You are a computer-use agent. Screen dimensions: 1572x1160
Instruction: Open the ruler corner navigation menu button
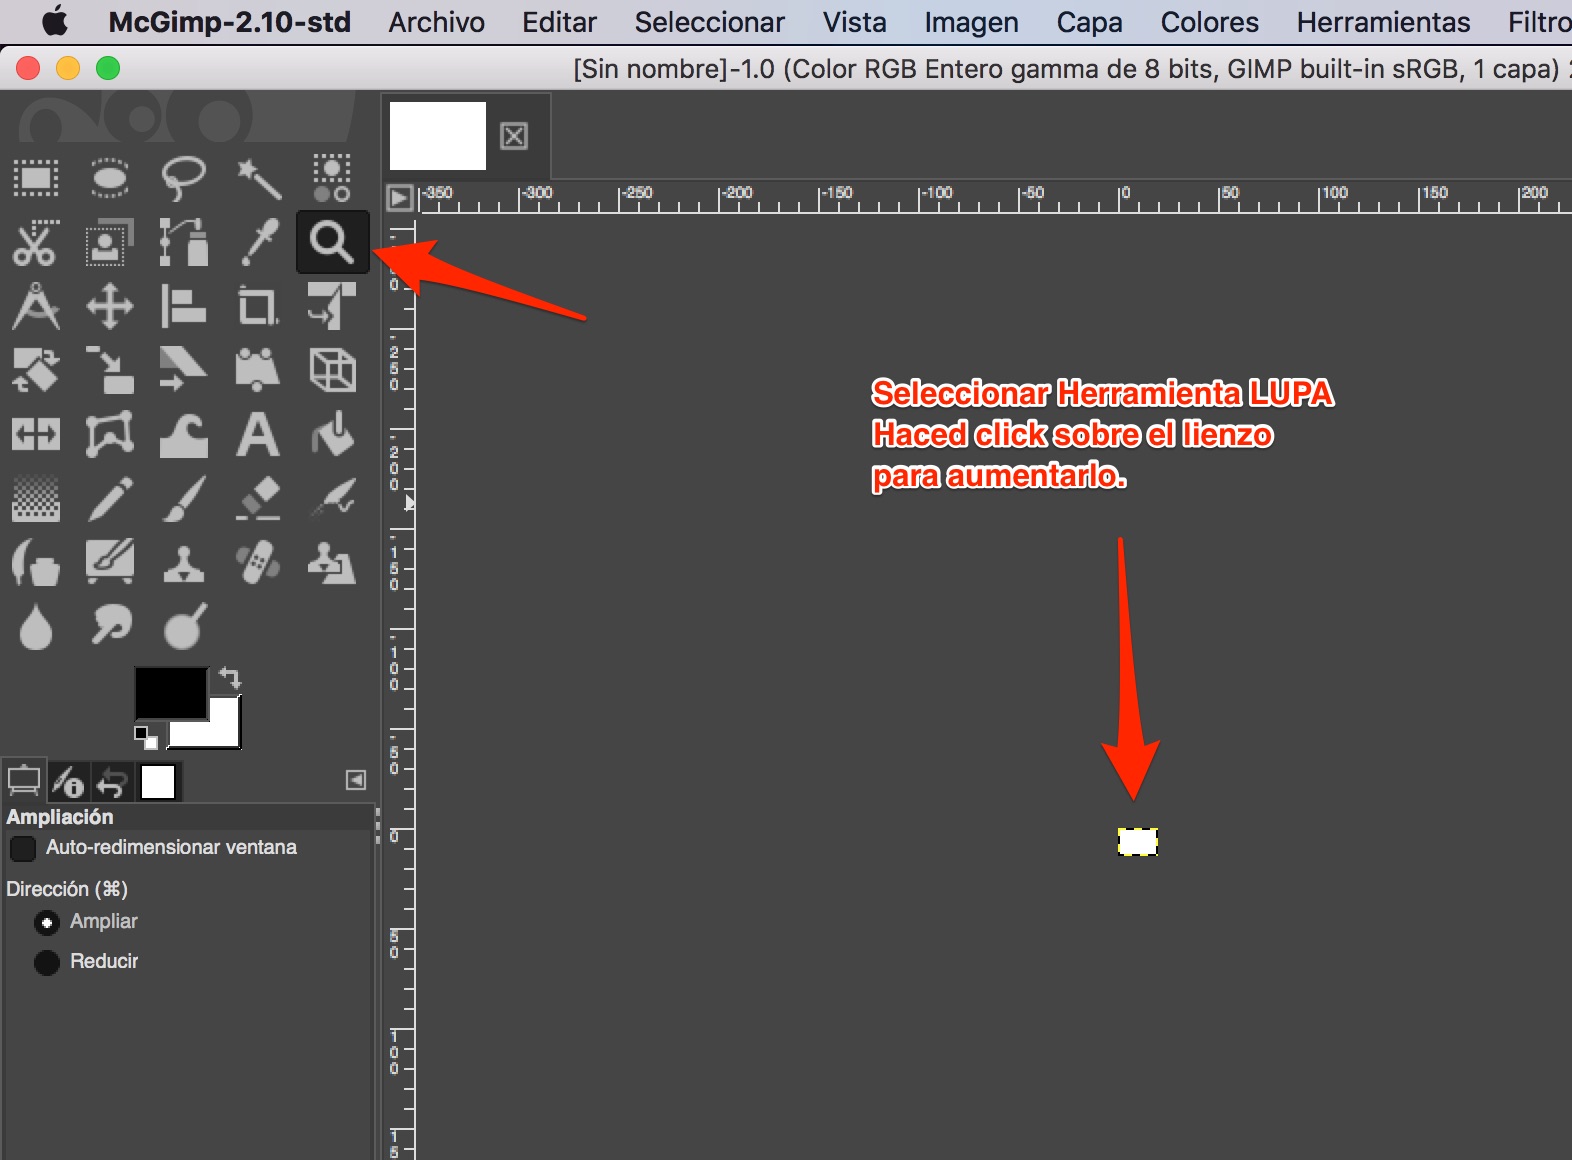[400, 198]
